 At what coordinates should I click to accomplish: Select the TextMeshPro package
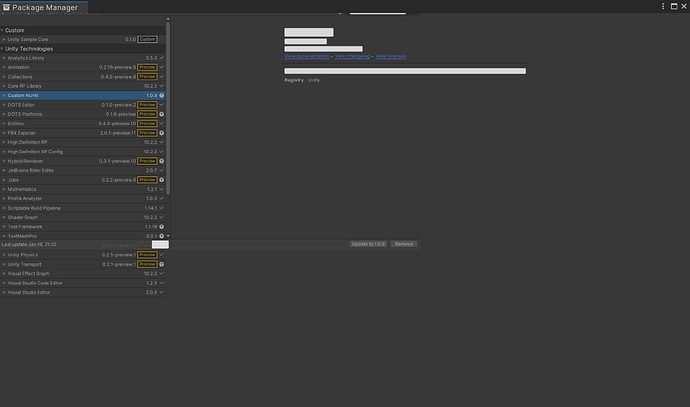(83, 236)
